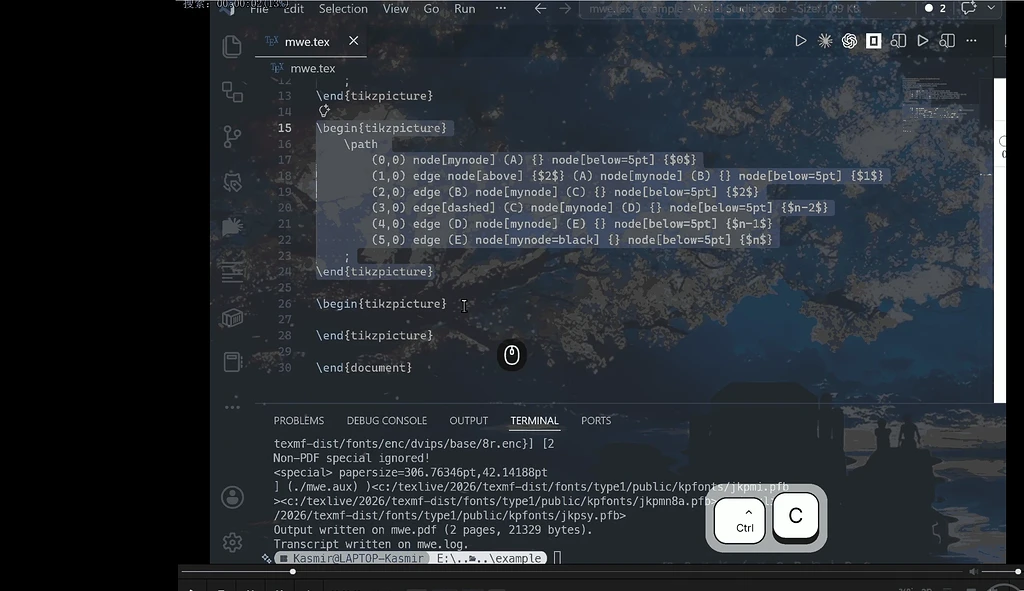Click the node[mynode=black] text on line 22
1024x591 pixels.
pos(537,240)
